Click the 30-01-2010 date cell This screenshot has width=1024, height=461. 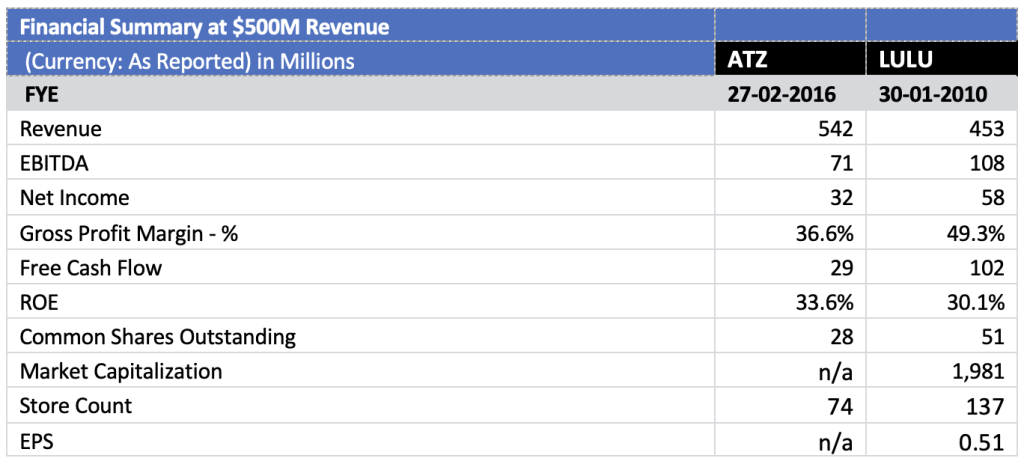point(942,94)
